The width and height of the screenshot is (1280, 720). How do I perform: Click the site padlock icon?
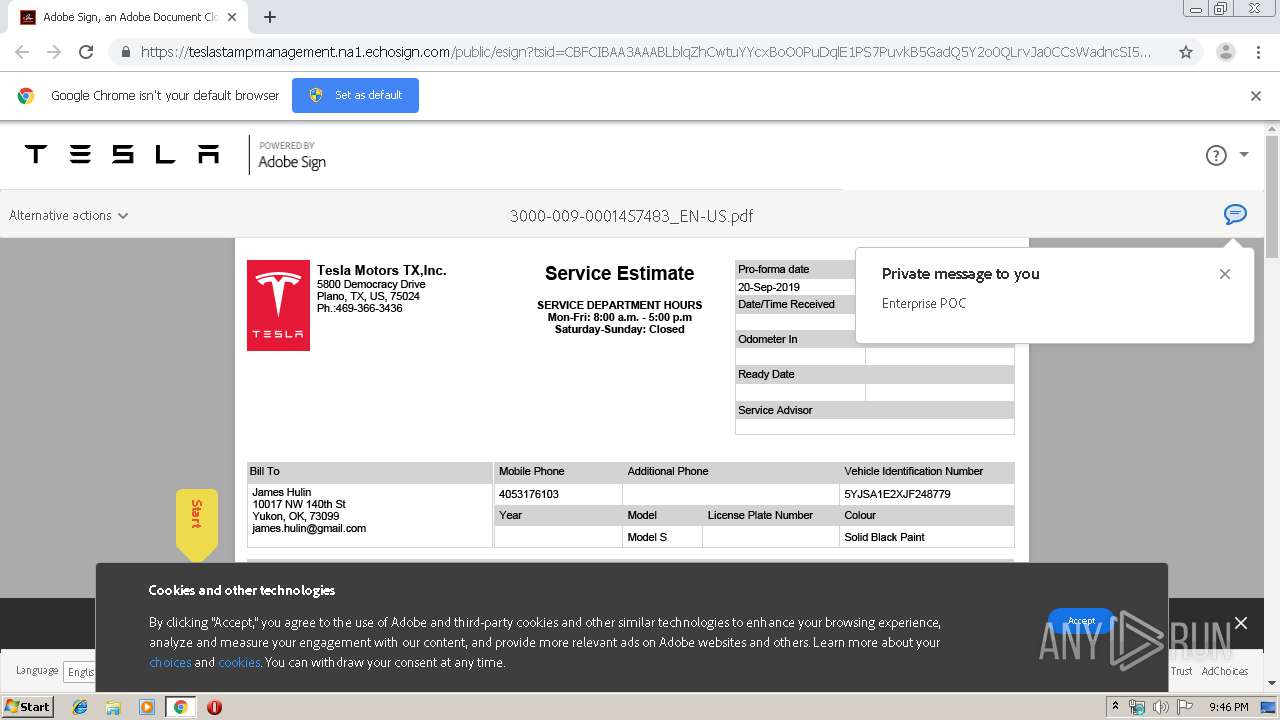[124, 52]
